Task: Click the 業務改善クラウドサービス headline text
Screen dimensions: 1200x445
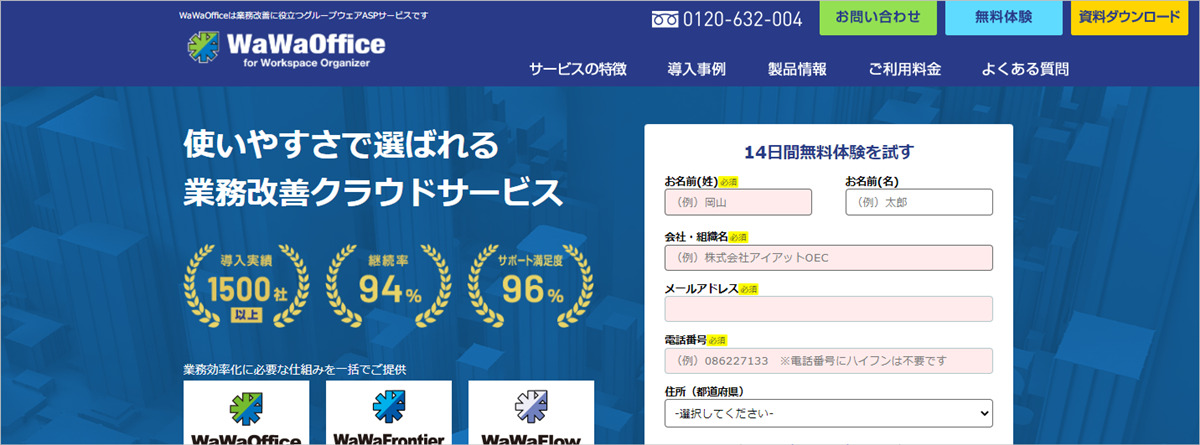Action: click(373, 193)
